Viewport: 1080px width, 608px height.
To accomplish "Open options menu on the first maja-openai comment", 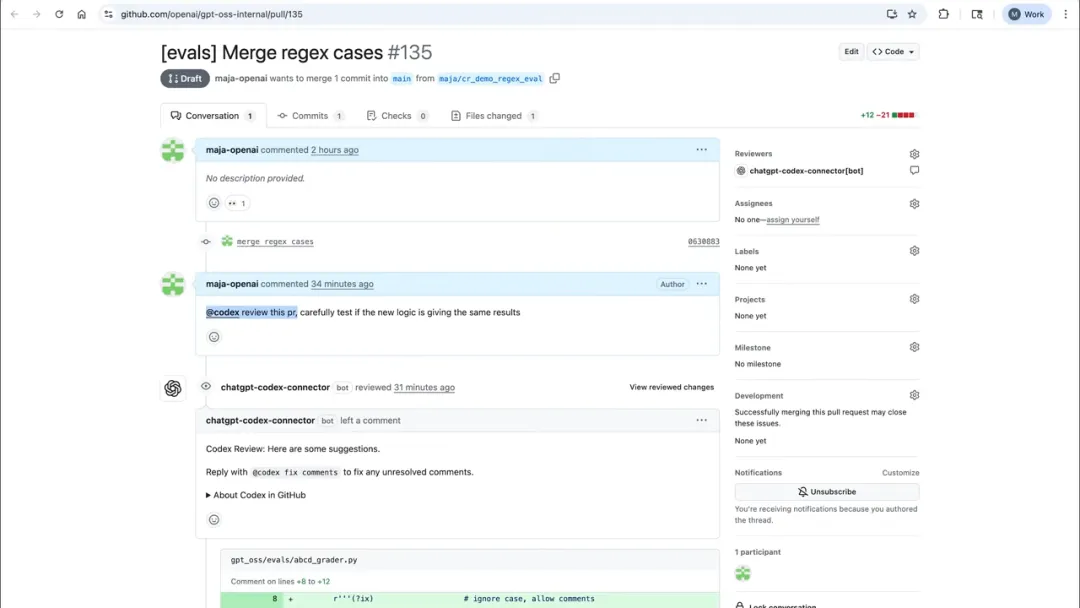I will click(x=701, y=149).
